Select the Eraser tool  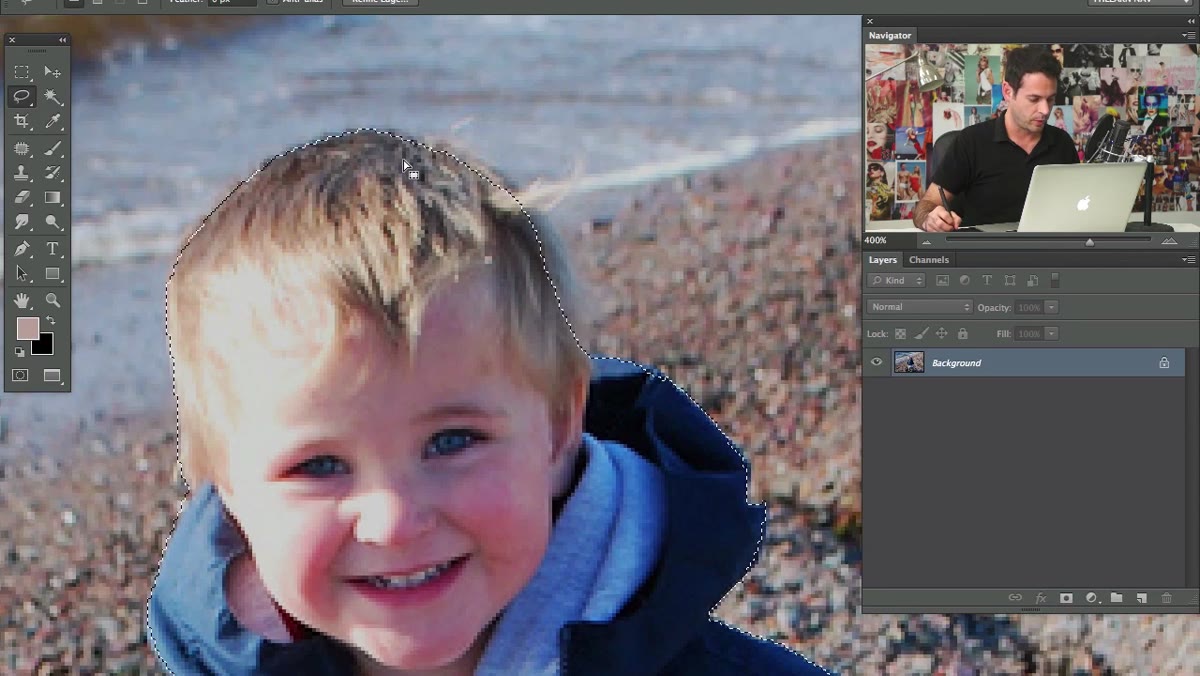(21, 198)
